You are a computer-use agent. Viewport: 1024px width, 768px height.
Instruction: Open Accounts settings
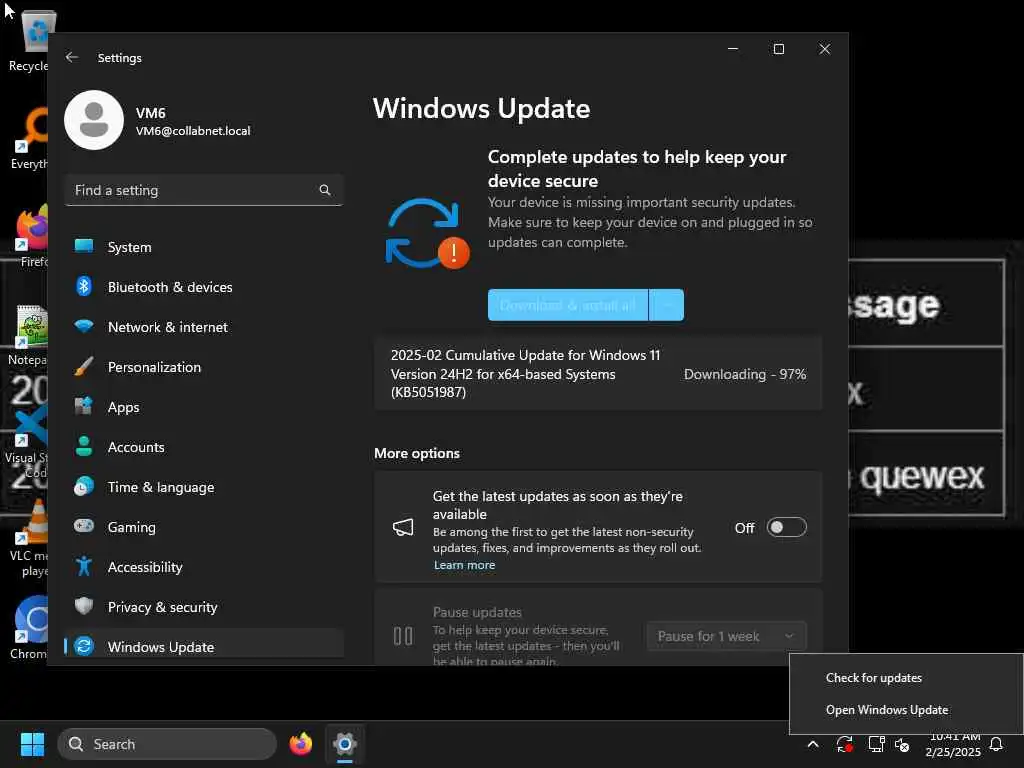tap(204, 447)
